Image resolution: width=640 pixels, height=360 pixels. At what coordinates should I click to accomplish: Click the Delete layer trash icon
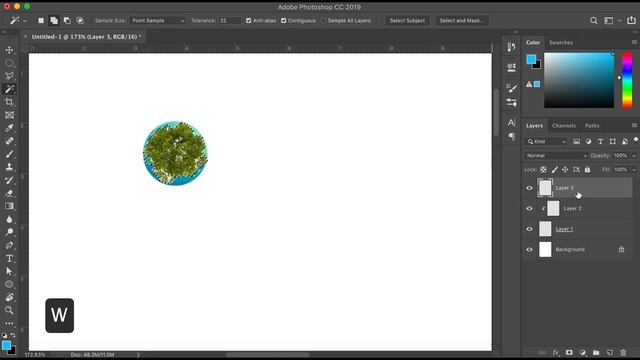(x=623, y=353)
